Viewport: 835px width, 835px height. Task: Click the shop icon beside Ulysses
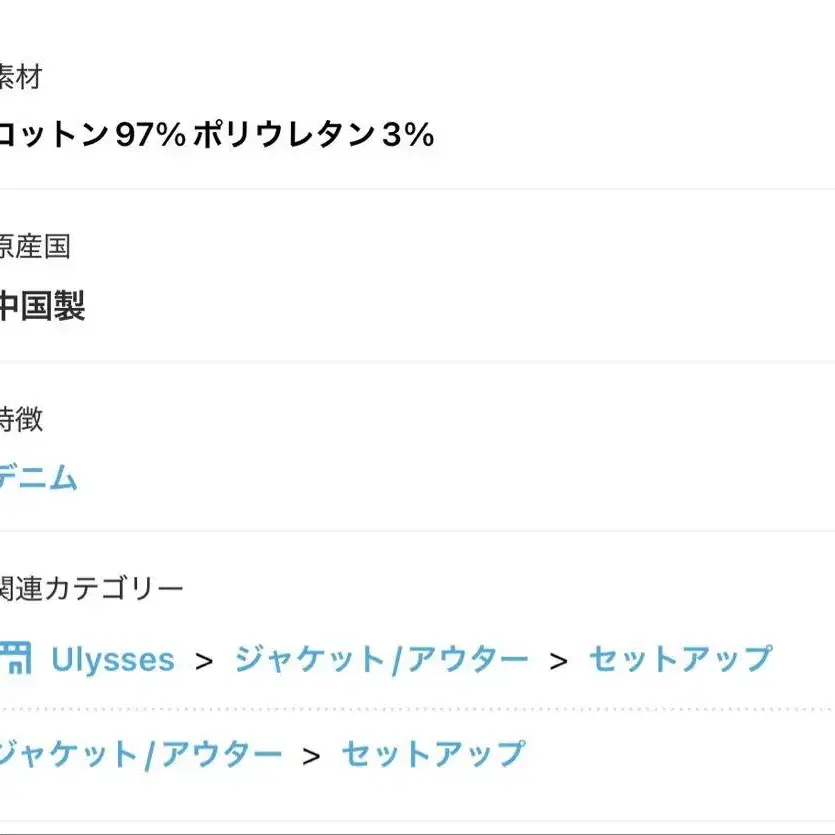pyautogui.click(x=14, y=660)
